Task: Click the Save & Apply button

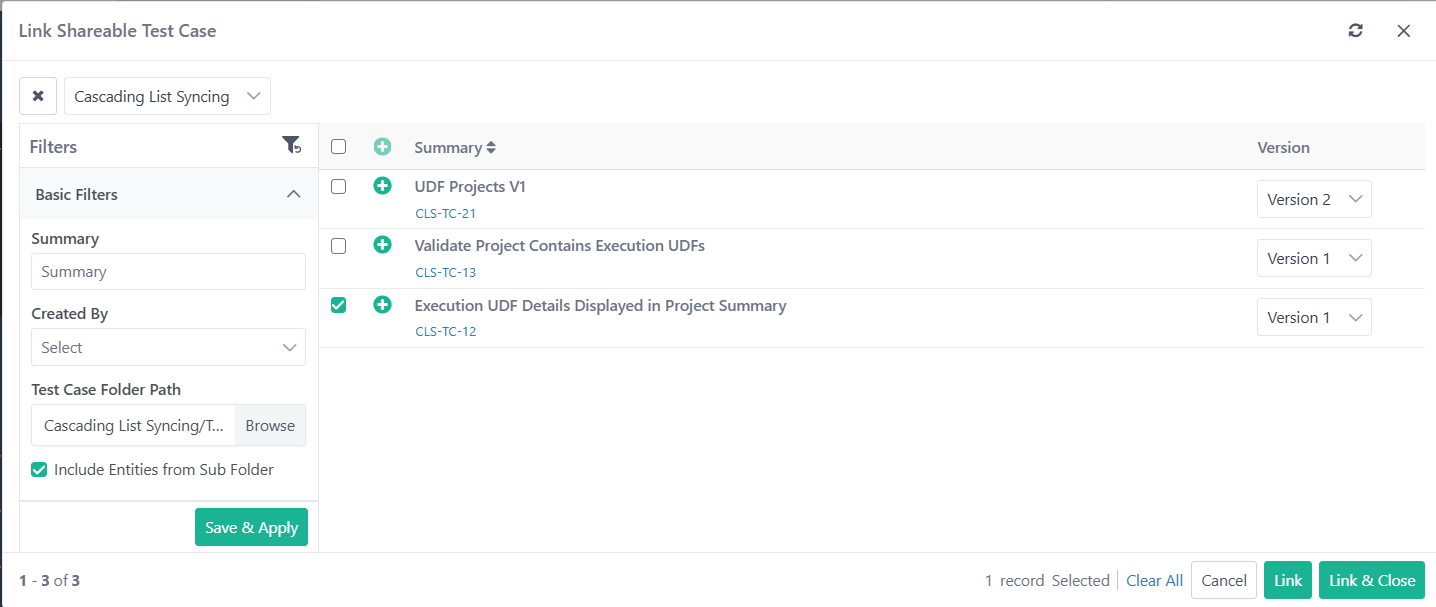Action: [x=251, y=527]
